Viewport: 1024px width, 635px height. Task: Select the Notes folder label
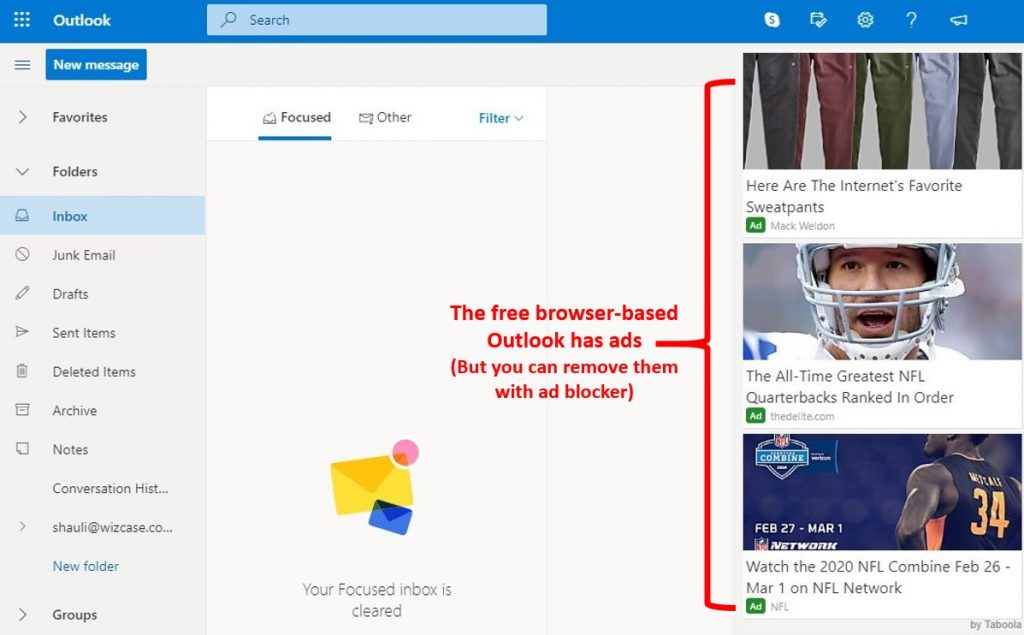[70, 449]
